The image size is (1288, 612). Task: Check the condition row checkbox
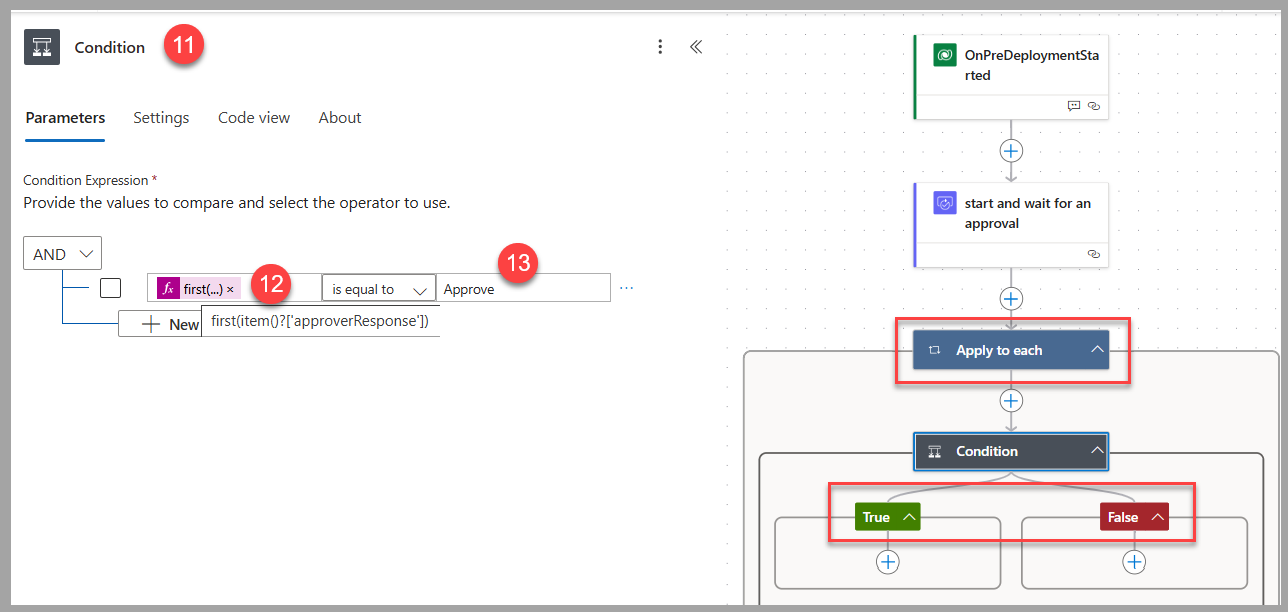click(110, 287)
